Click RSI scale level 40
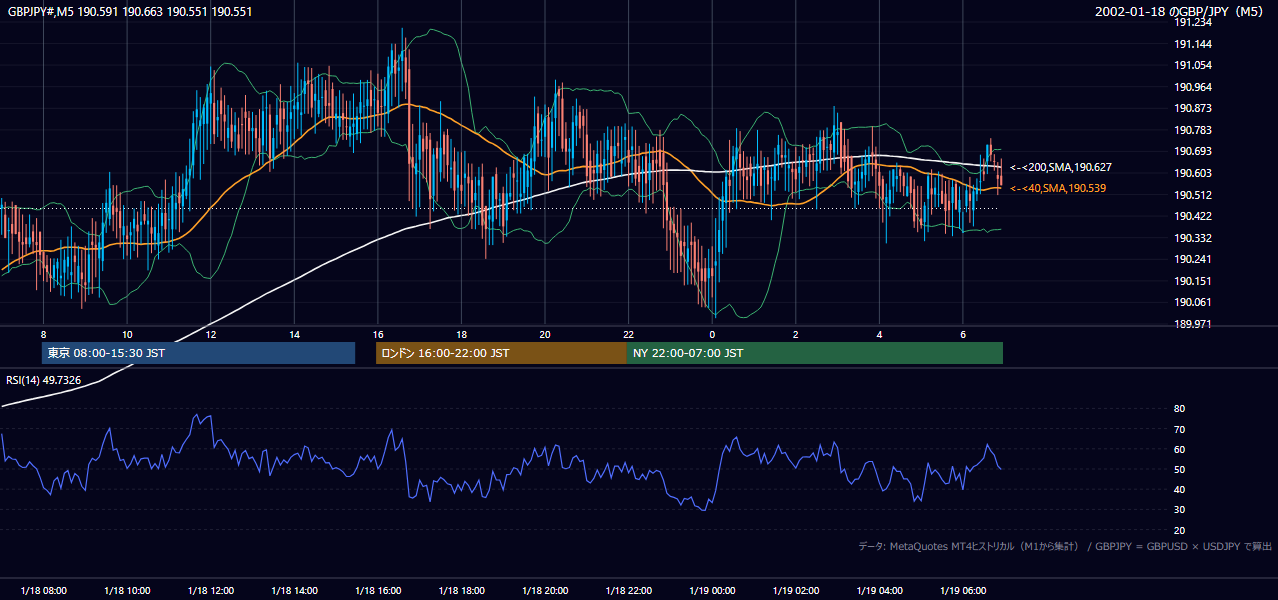 coord(1180,489)
